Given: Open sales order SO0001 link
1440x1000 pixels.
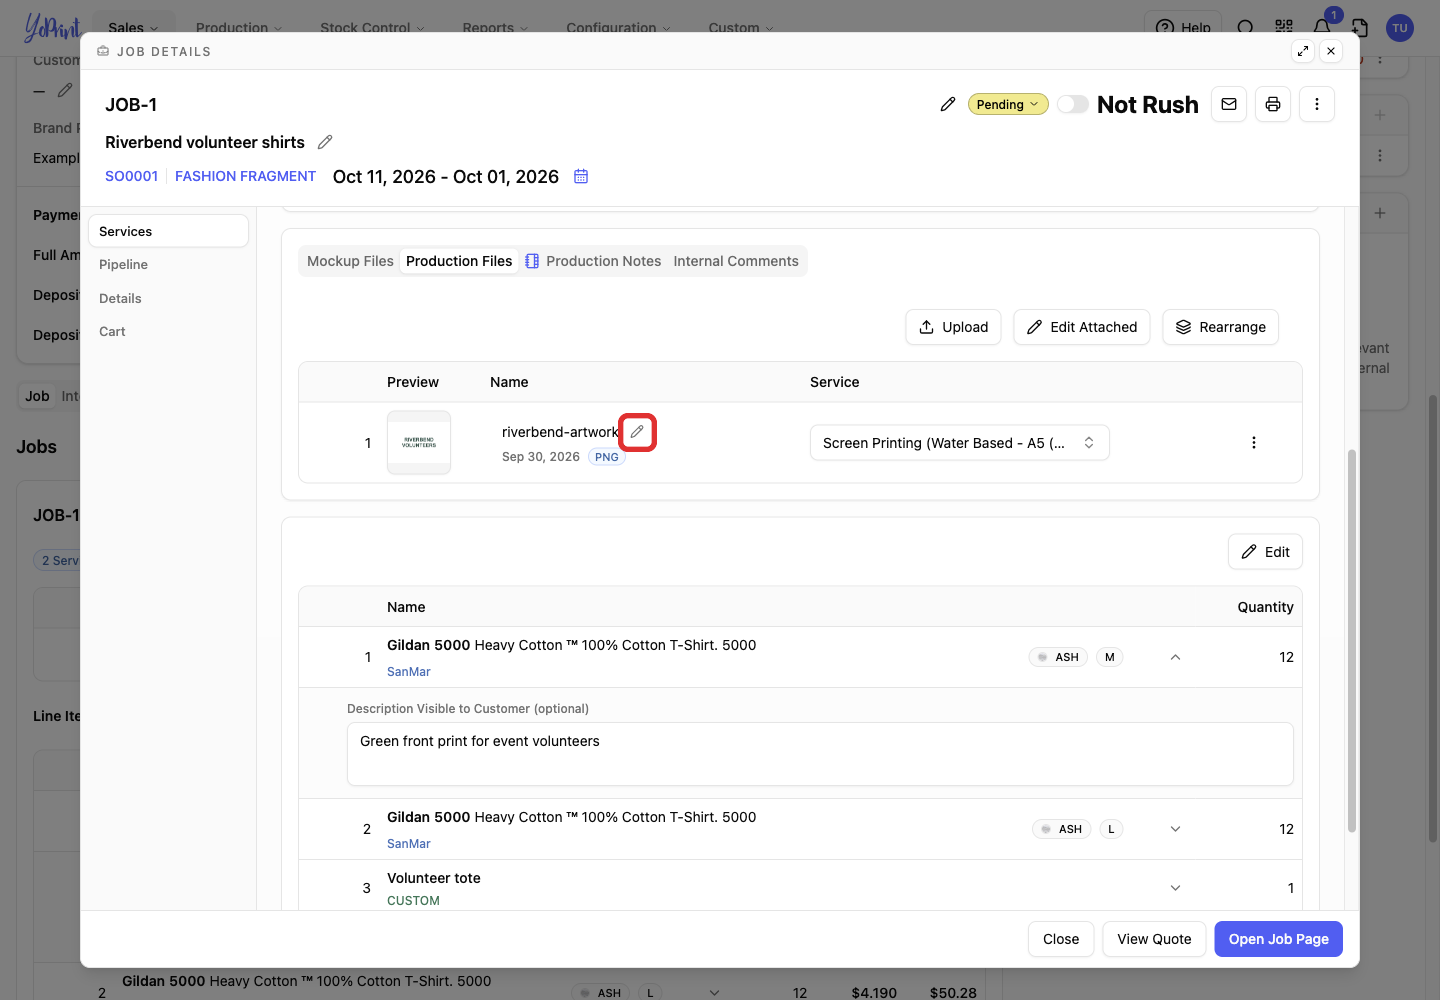Looking at the screenshot, I should tap(132, 176).
